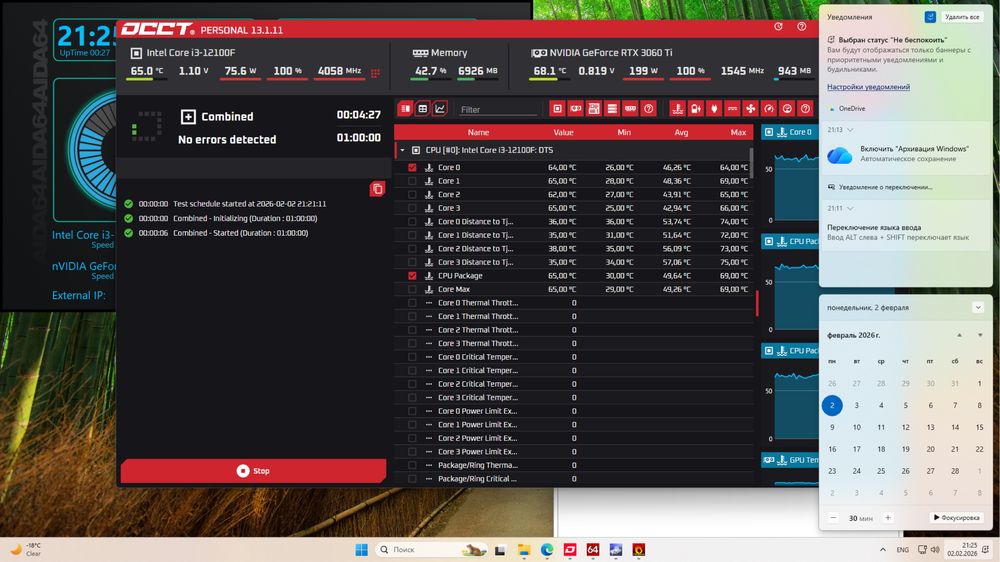The height and width of the screenshot is (562, 1000).
Task: Copy the test log with clipboard icon
Action: [x=378, y=189]
